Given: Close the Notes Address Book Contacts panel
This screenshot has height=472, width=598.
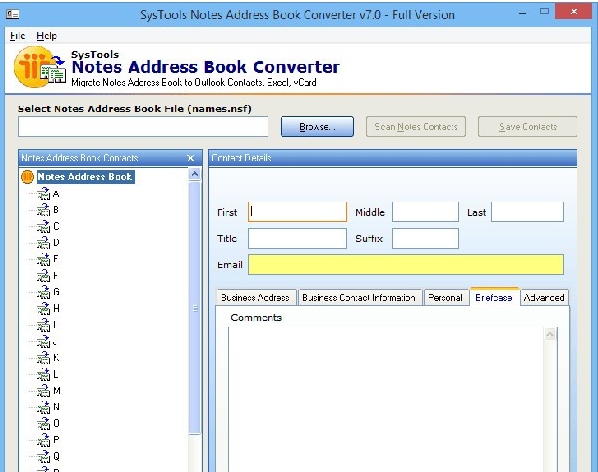Looking at the screenshot, I should (191, 158).
